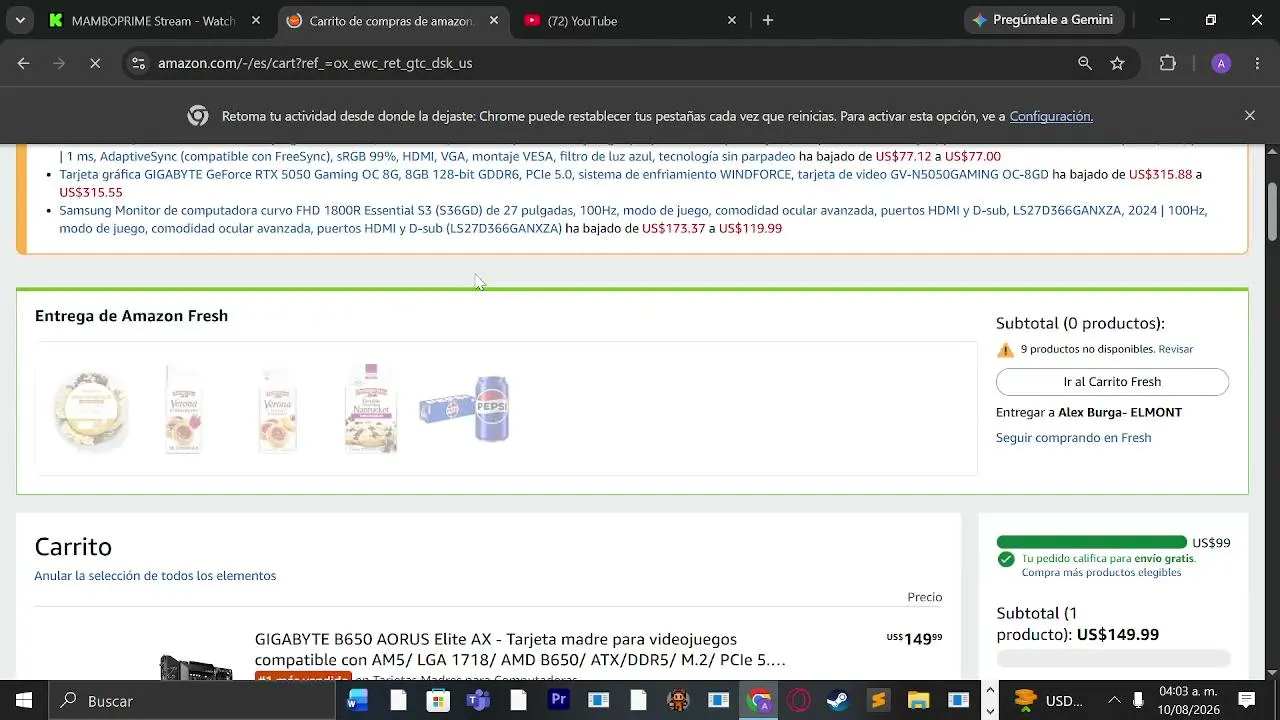Click the Ir al Carrito Fresh button
1280x720 pixels.
coord(1112,382)
